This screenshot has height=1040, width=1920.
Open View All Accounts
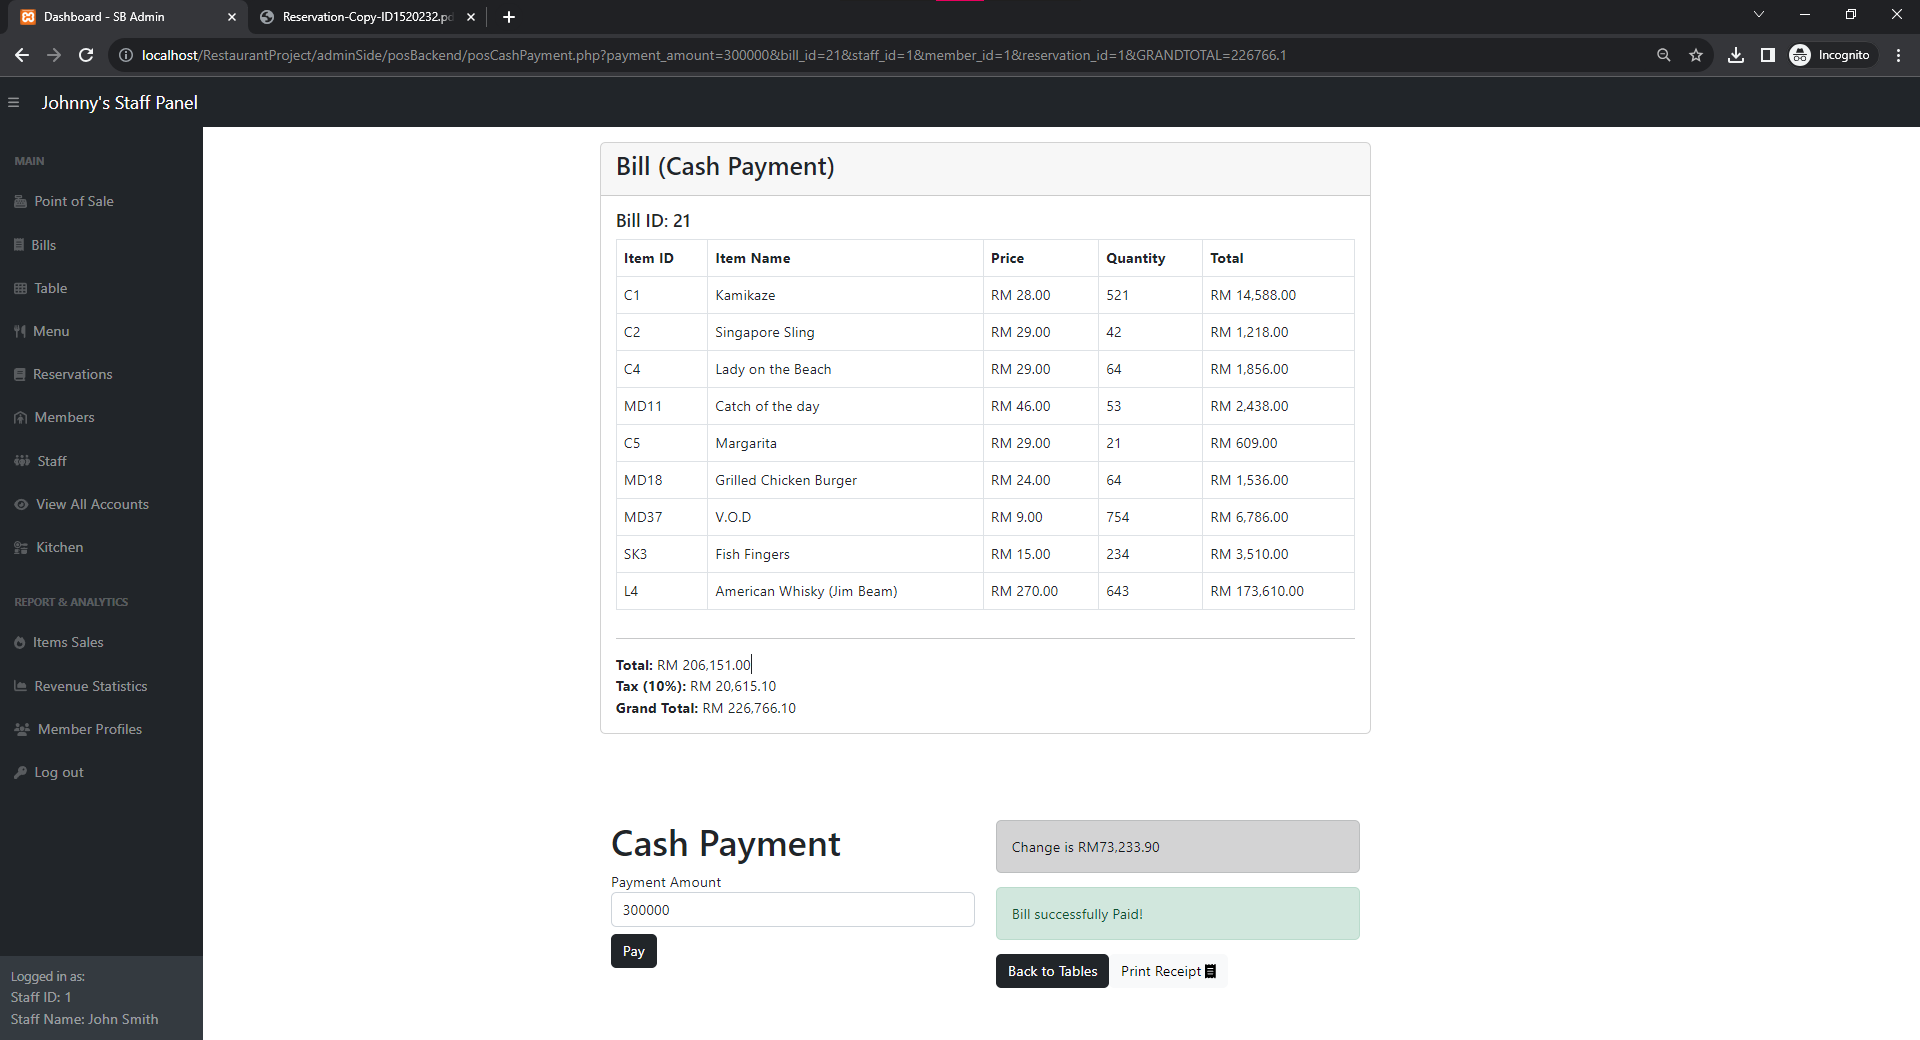(92, 505)
